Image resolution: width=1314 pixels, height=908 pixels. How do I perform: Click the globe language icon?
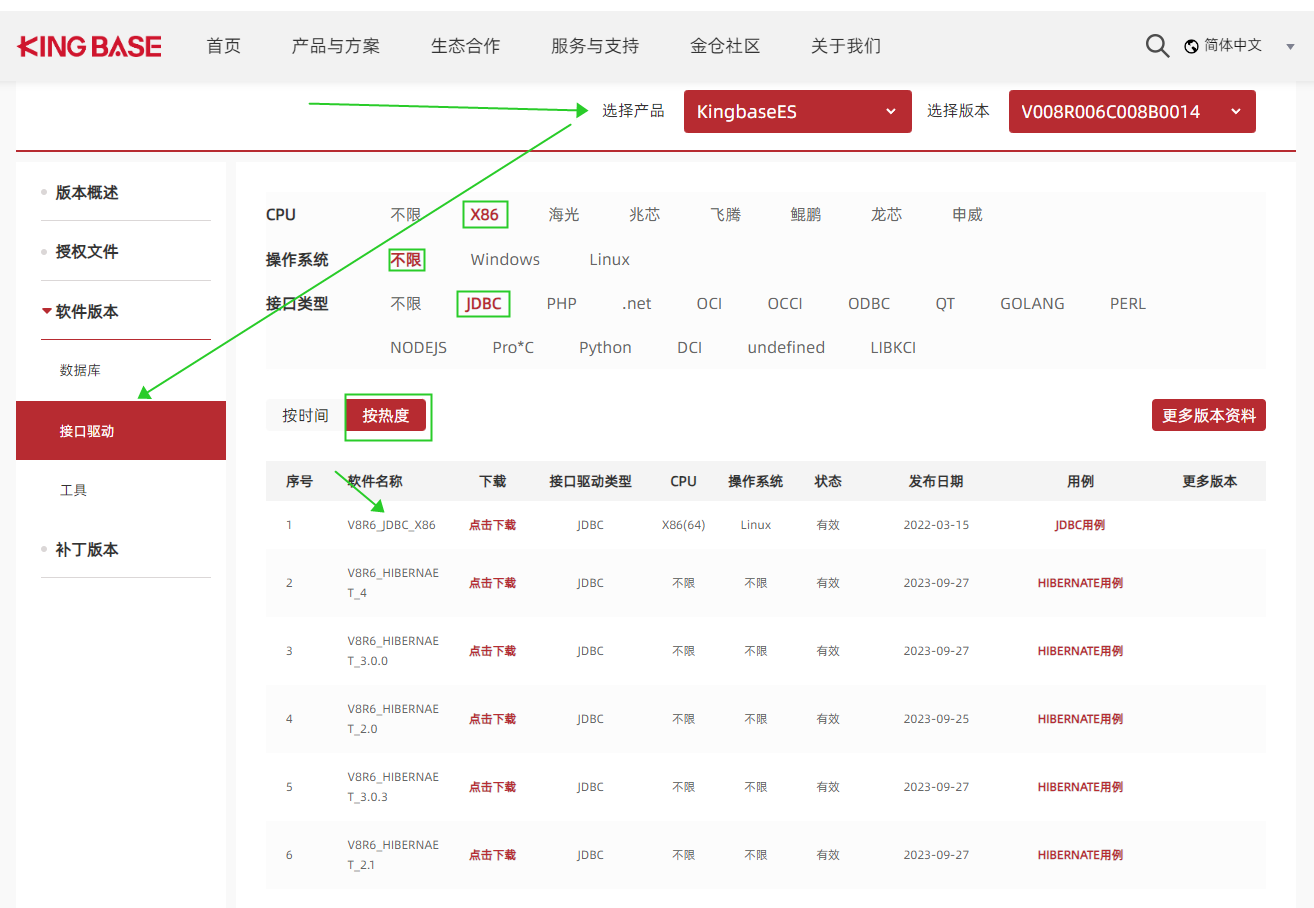coord(1191,46)
